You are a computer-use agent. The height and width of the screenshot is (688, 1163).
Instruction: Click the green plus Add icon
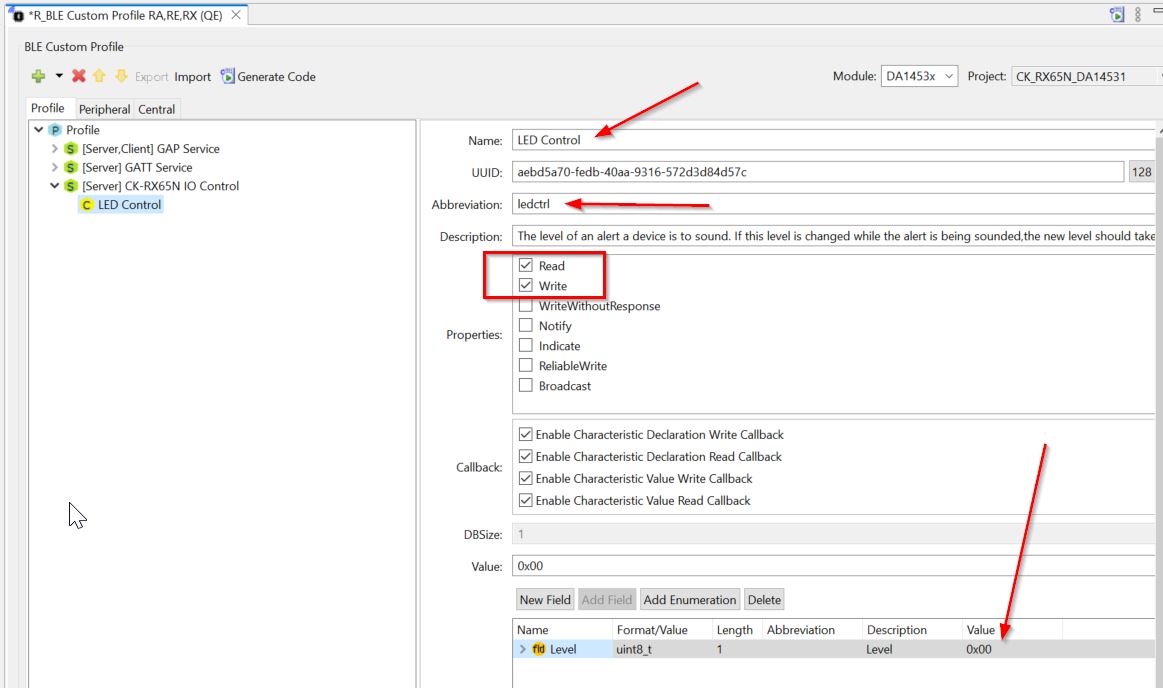pos(39,76)
